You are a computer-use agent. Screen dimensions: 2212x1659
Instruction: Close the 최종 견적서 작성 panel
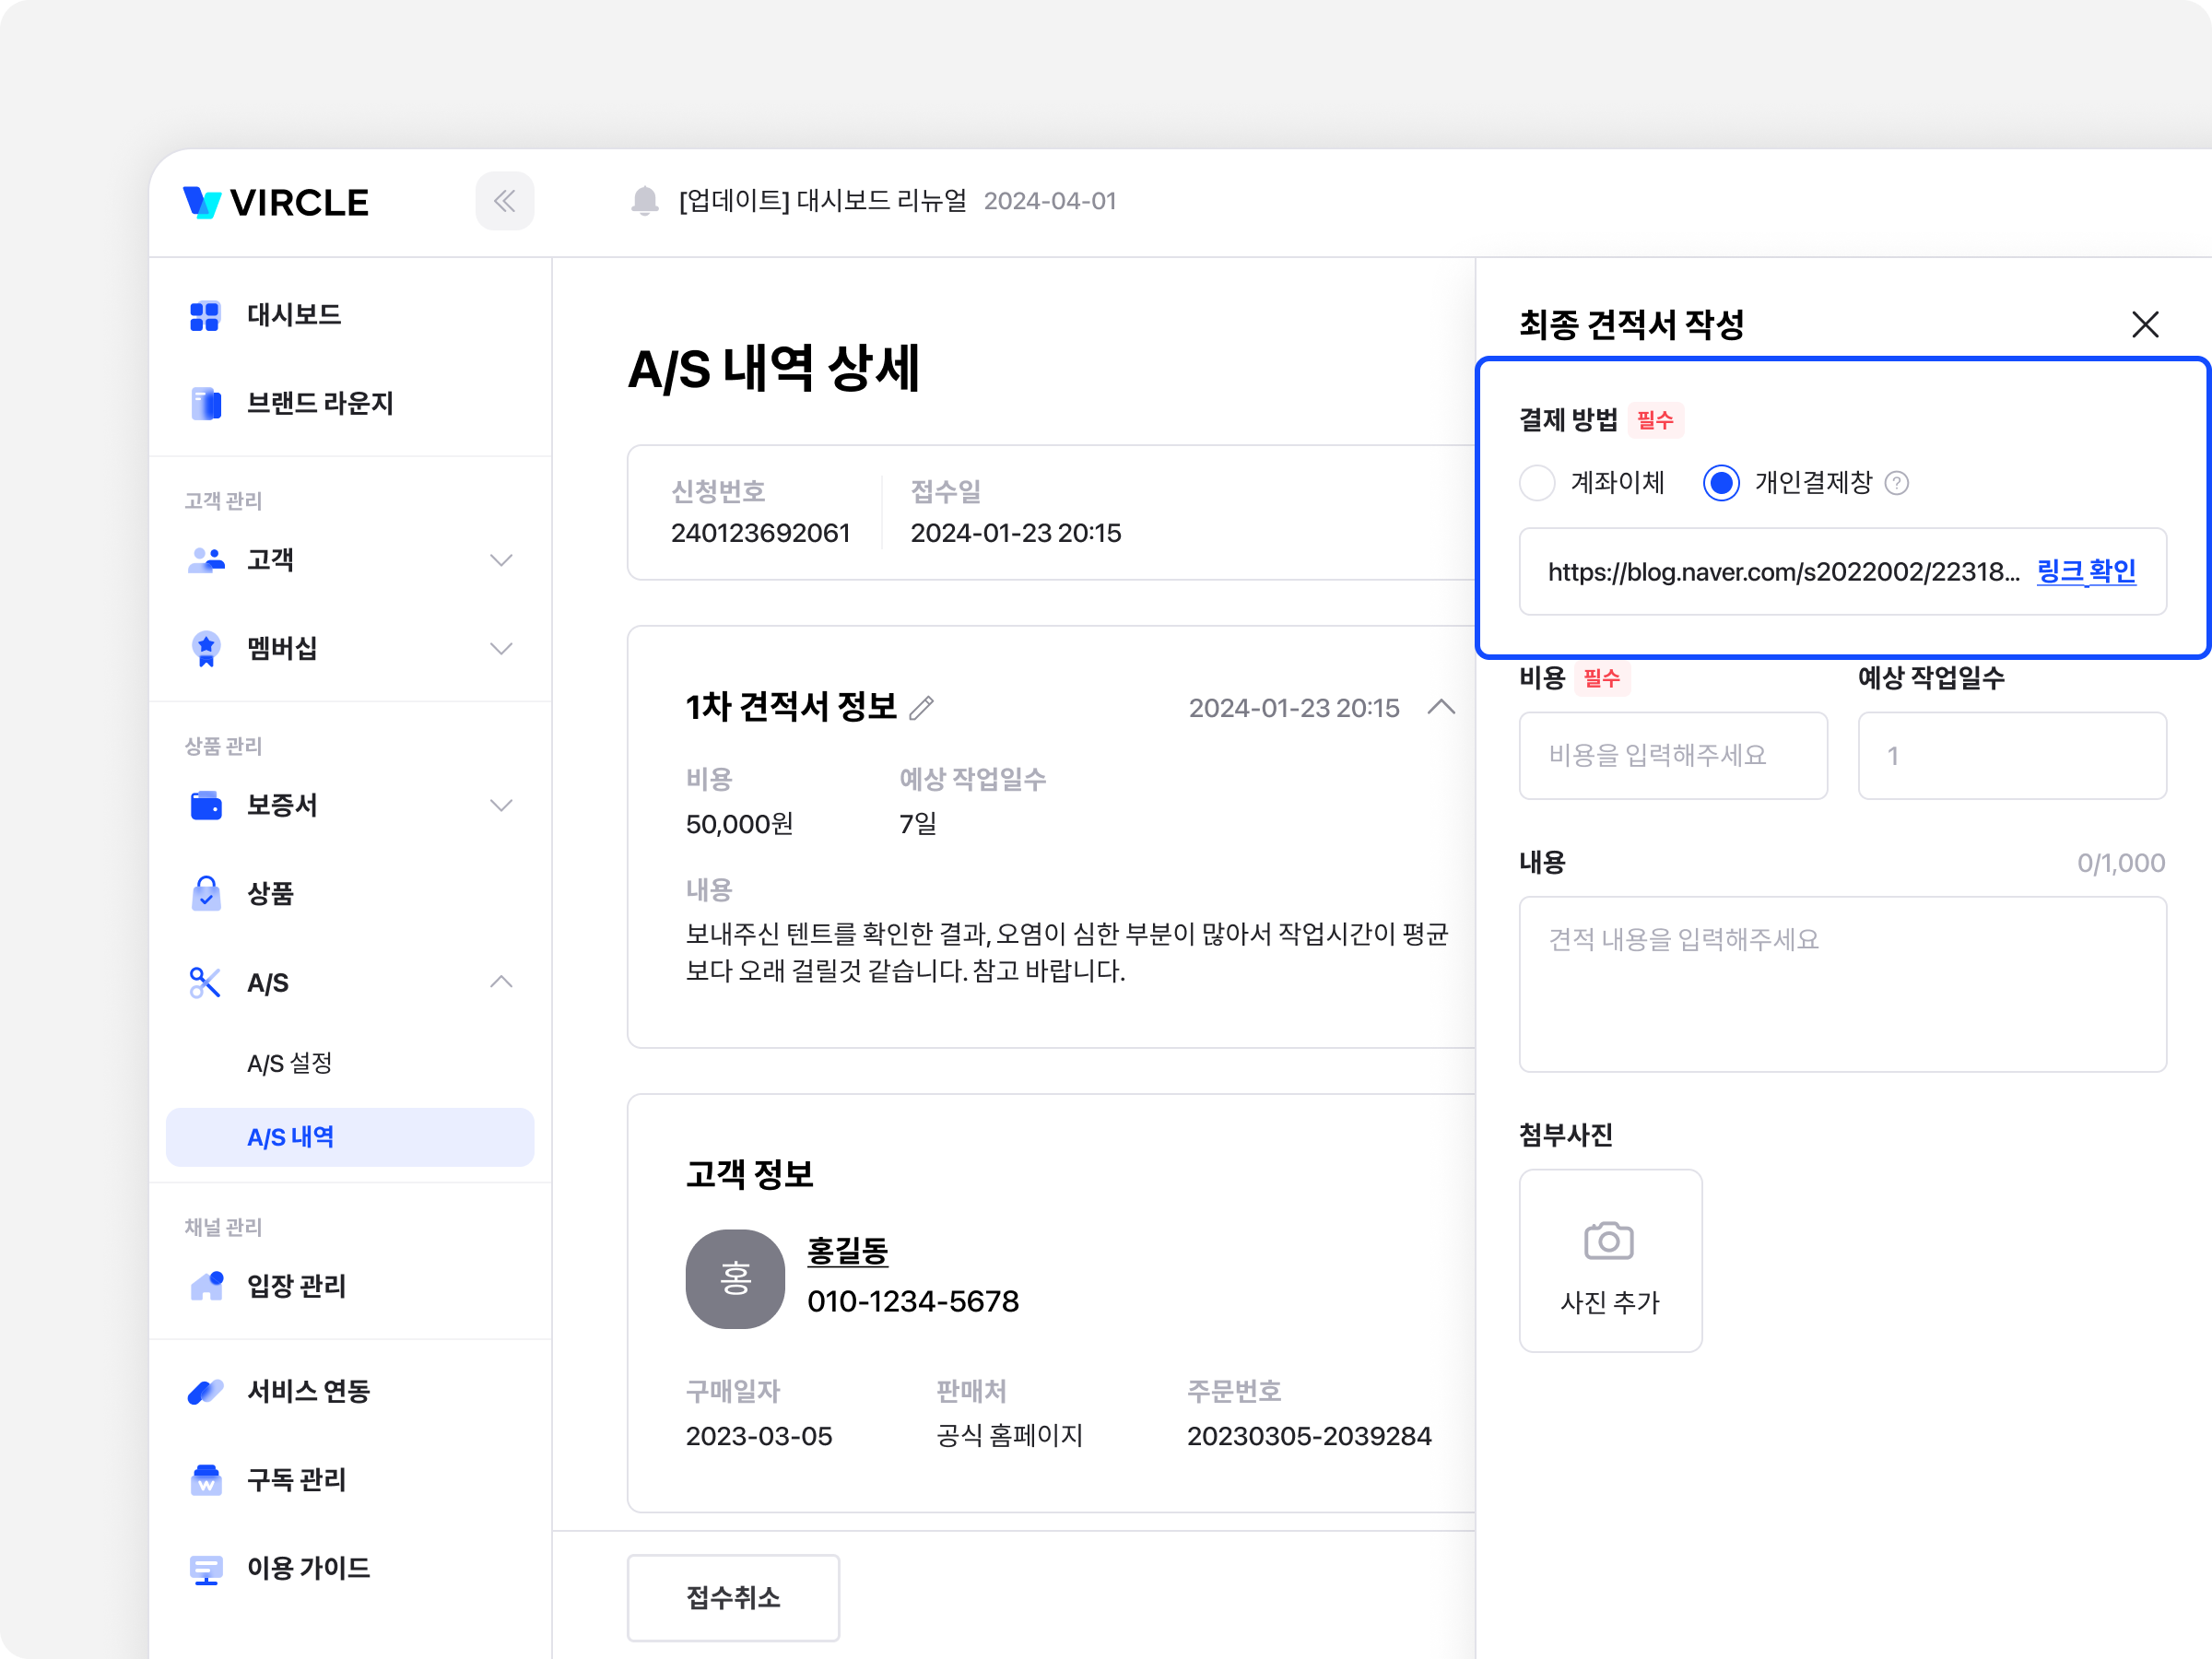pos(2145,324)
